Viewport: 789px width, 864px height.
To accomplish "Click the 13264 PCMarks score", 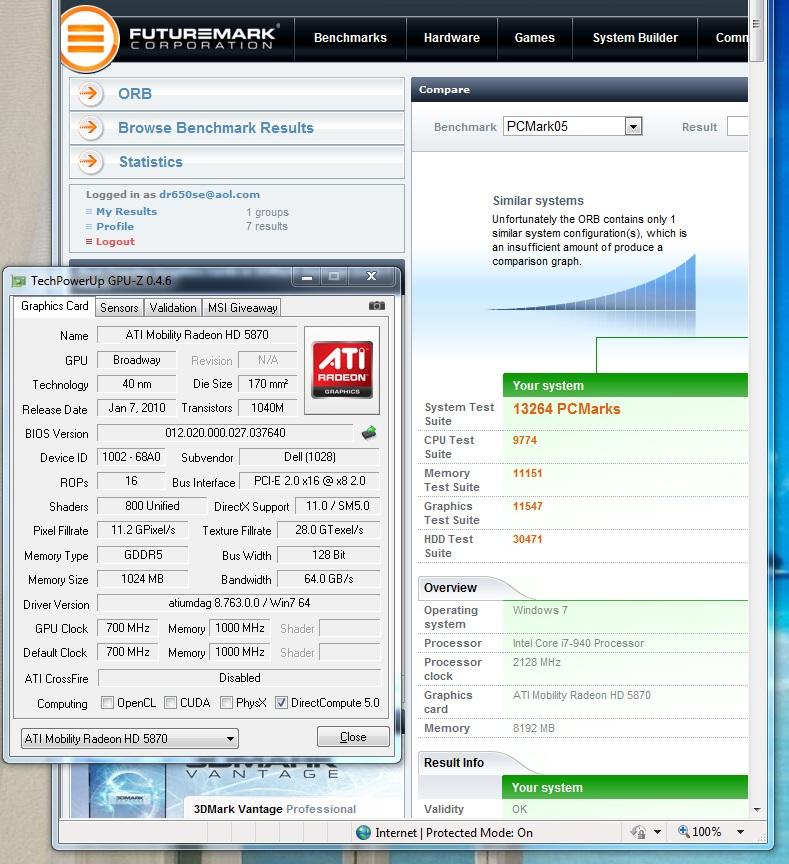I will coord(566,409).
